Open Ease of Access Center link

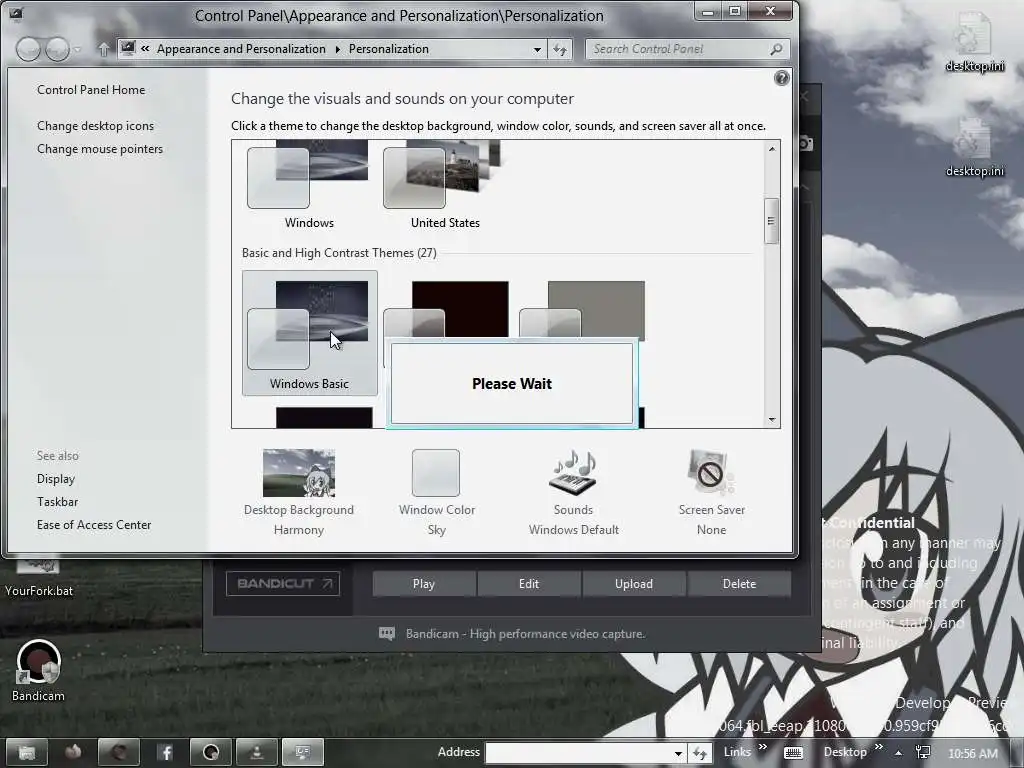point(93,524)
